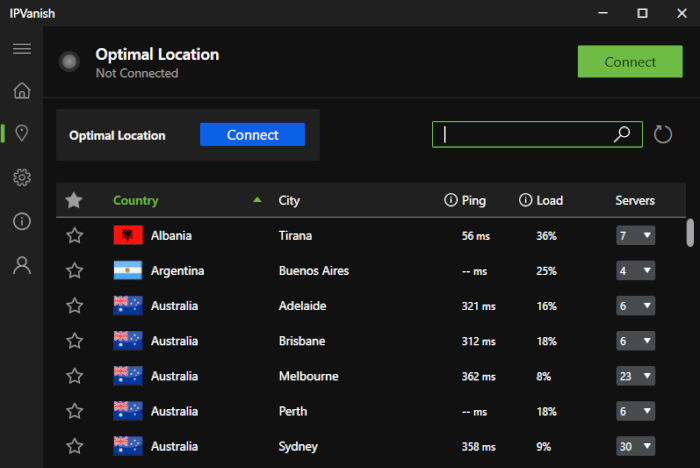Click the server list scrollbar thumb

pos(690,232)
